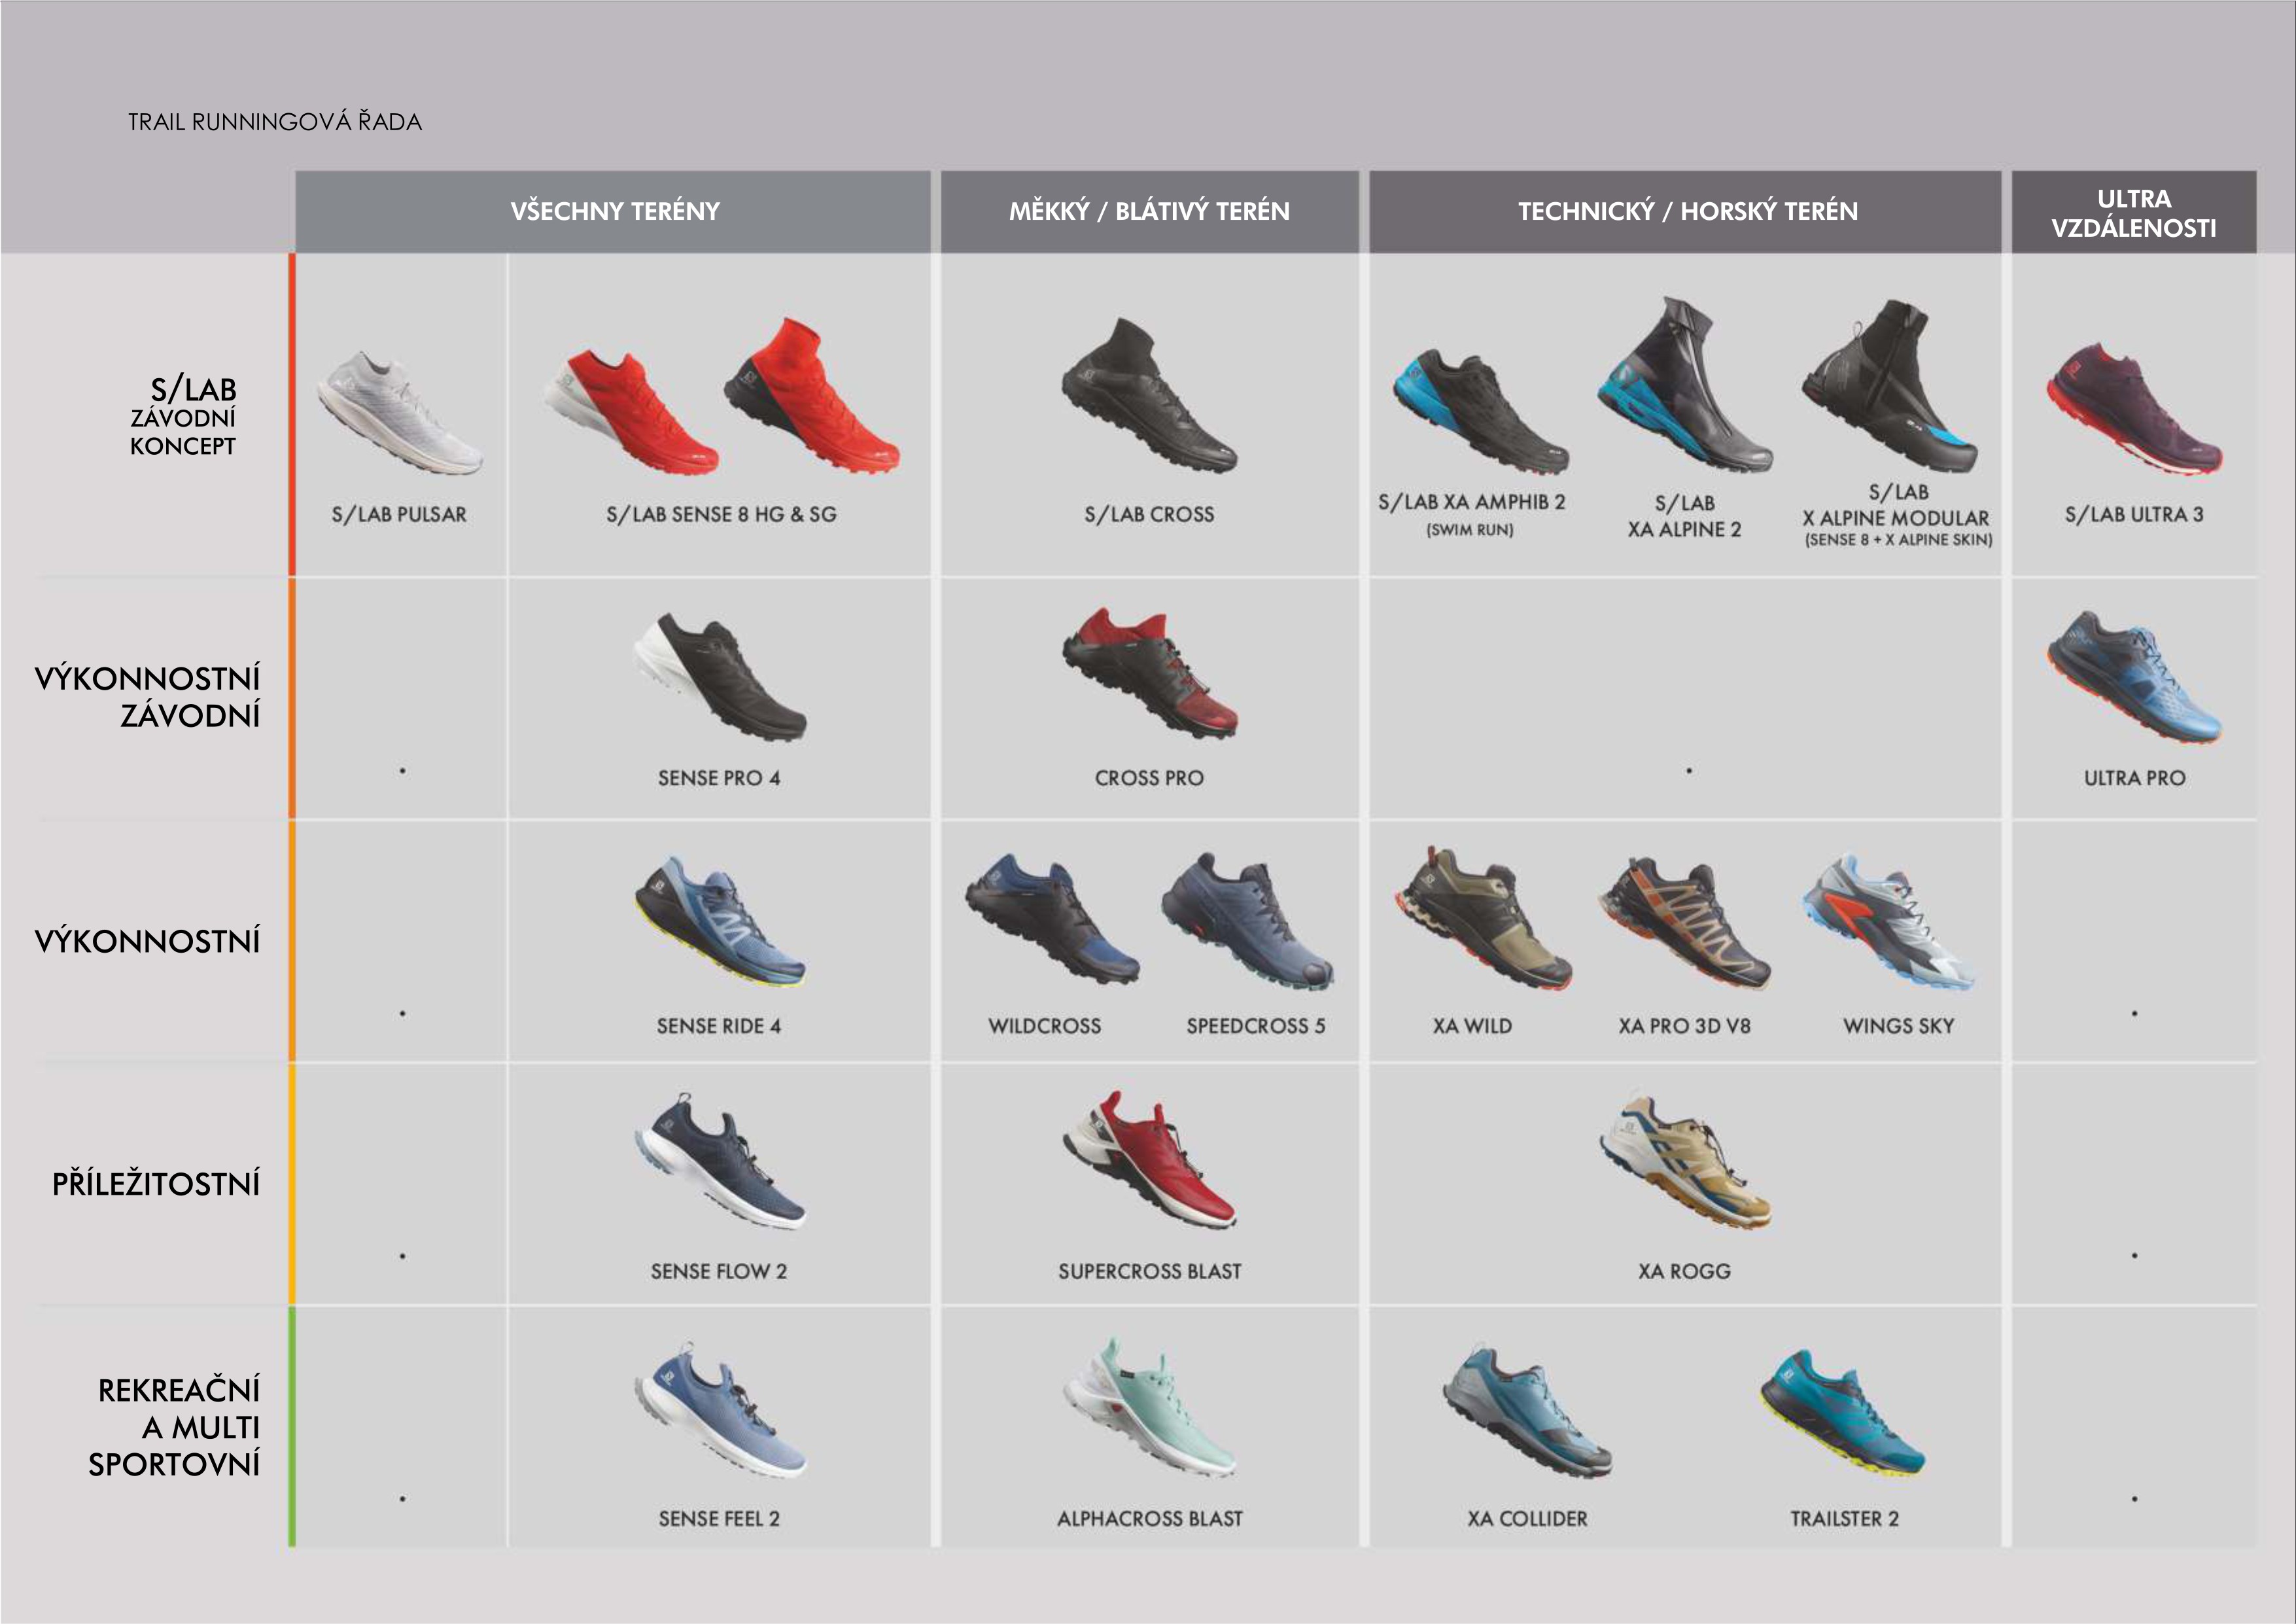2296x1624 pixels.
Task: Select the Cross Pro red shoe image
Action: [x=1150, y=673]
